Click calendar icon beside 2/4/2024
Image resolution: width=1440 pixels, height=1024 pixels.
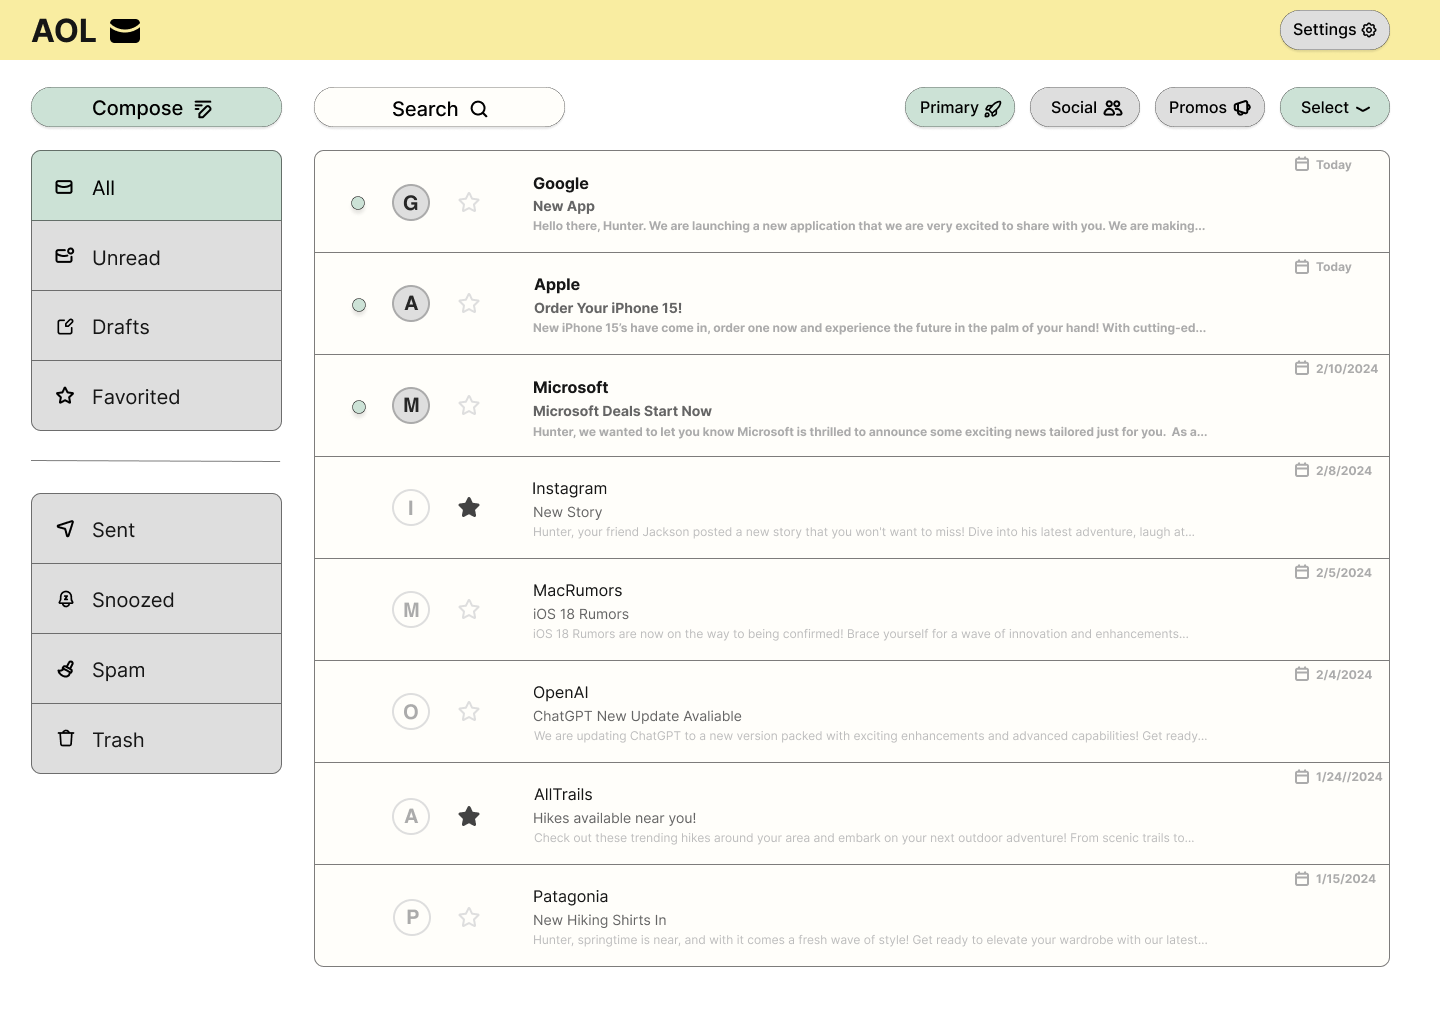pos(1302,674)
